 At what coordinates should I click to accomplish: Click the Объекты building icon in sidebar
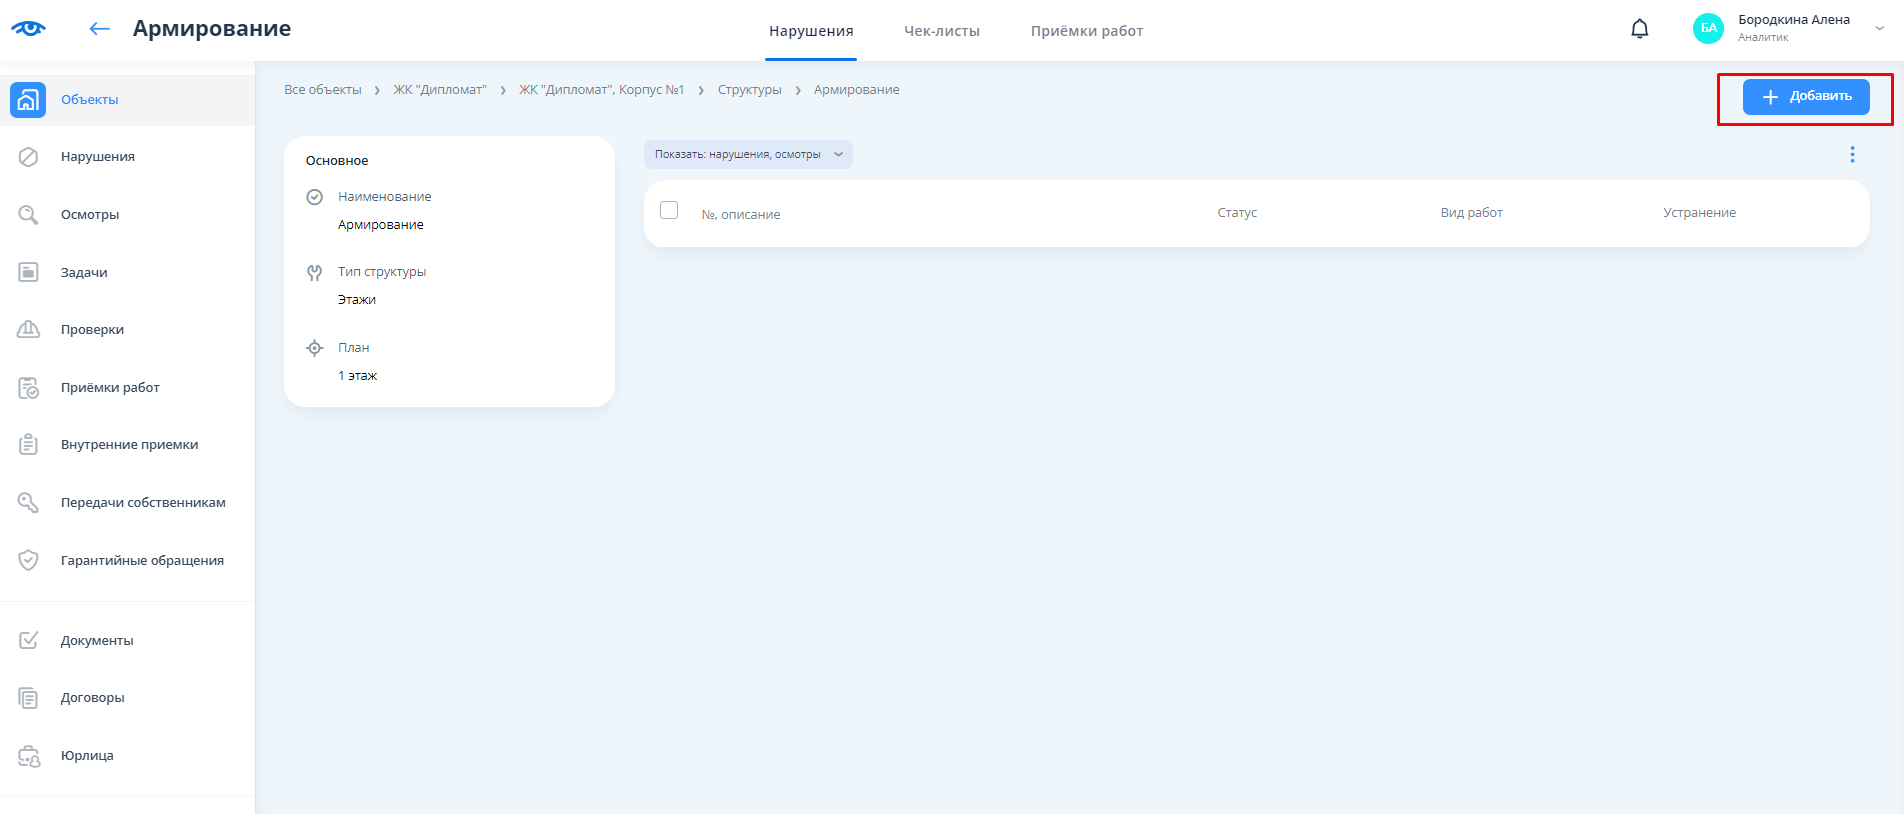click(28, 100)
